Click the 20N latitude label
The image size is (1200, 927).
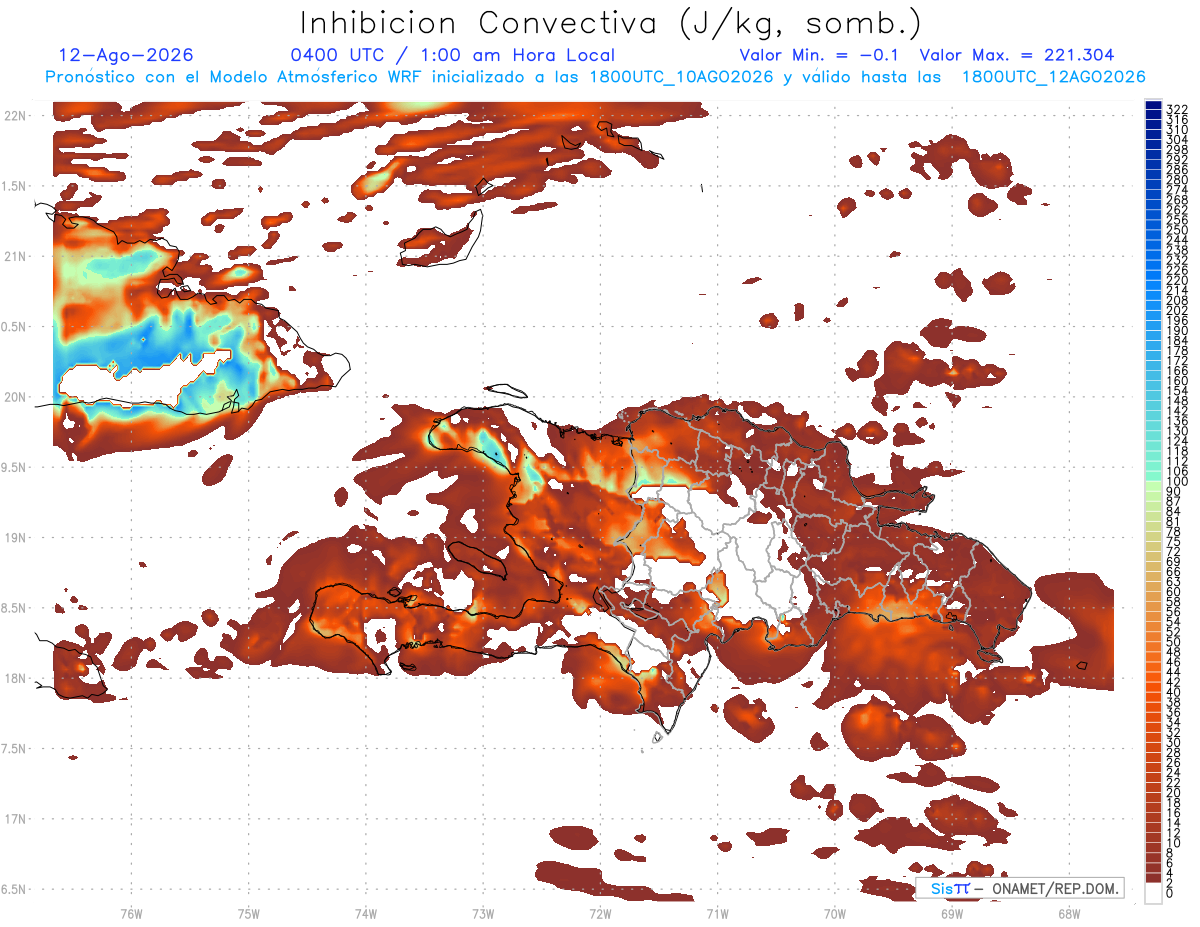14,397
